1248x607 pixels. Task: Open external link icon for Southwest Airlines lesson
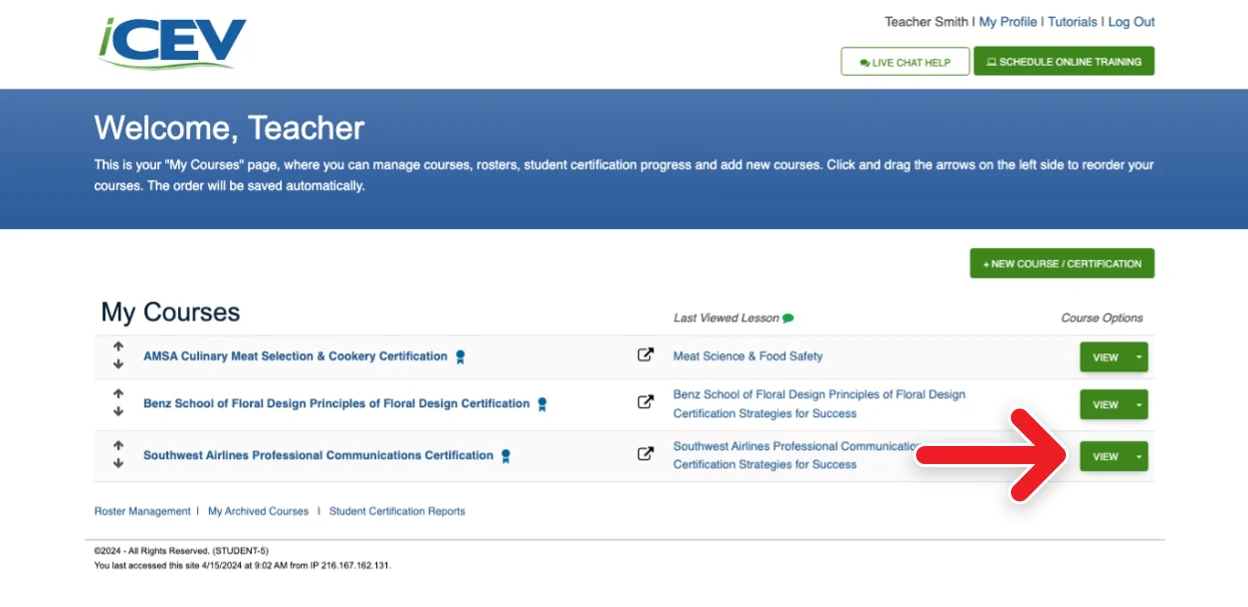(x=646, y=454)
